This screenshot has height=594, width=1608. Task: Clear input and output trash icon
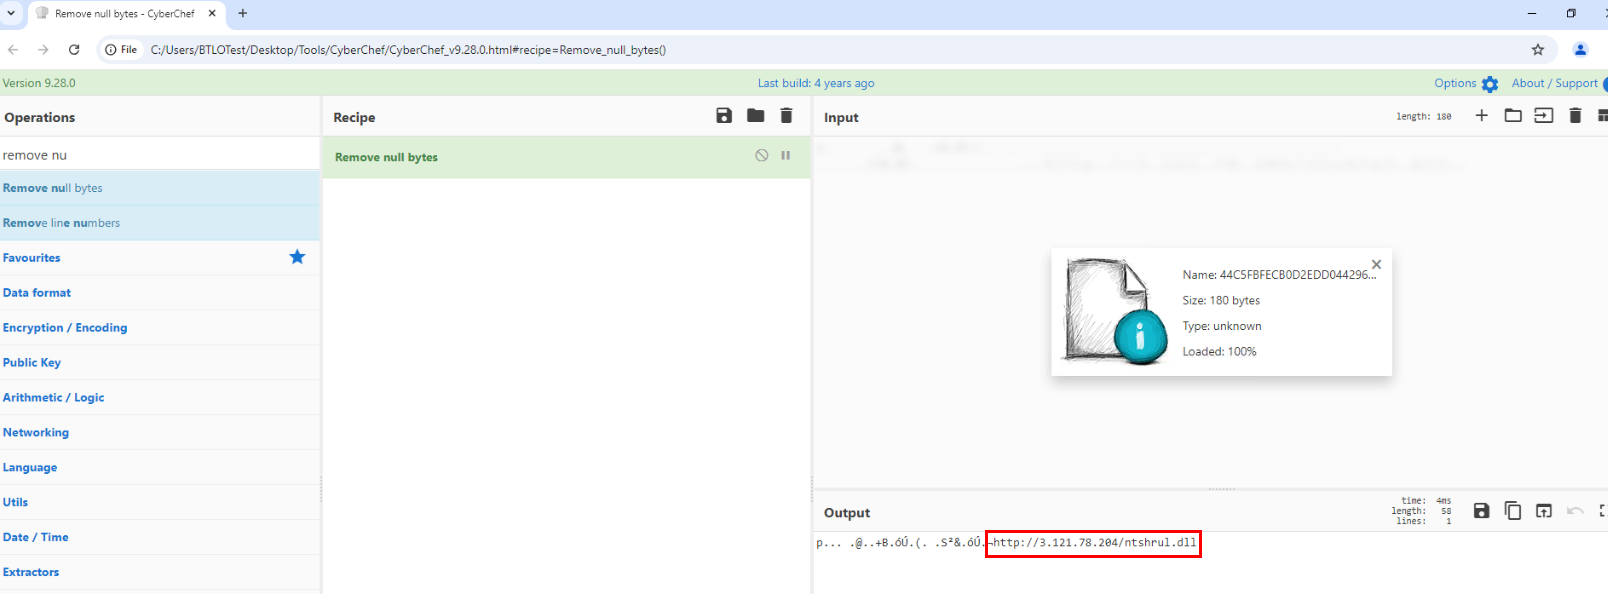[x=1575, y=116]
